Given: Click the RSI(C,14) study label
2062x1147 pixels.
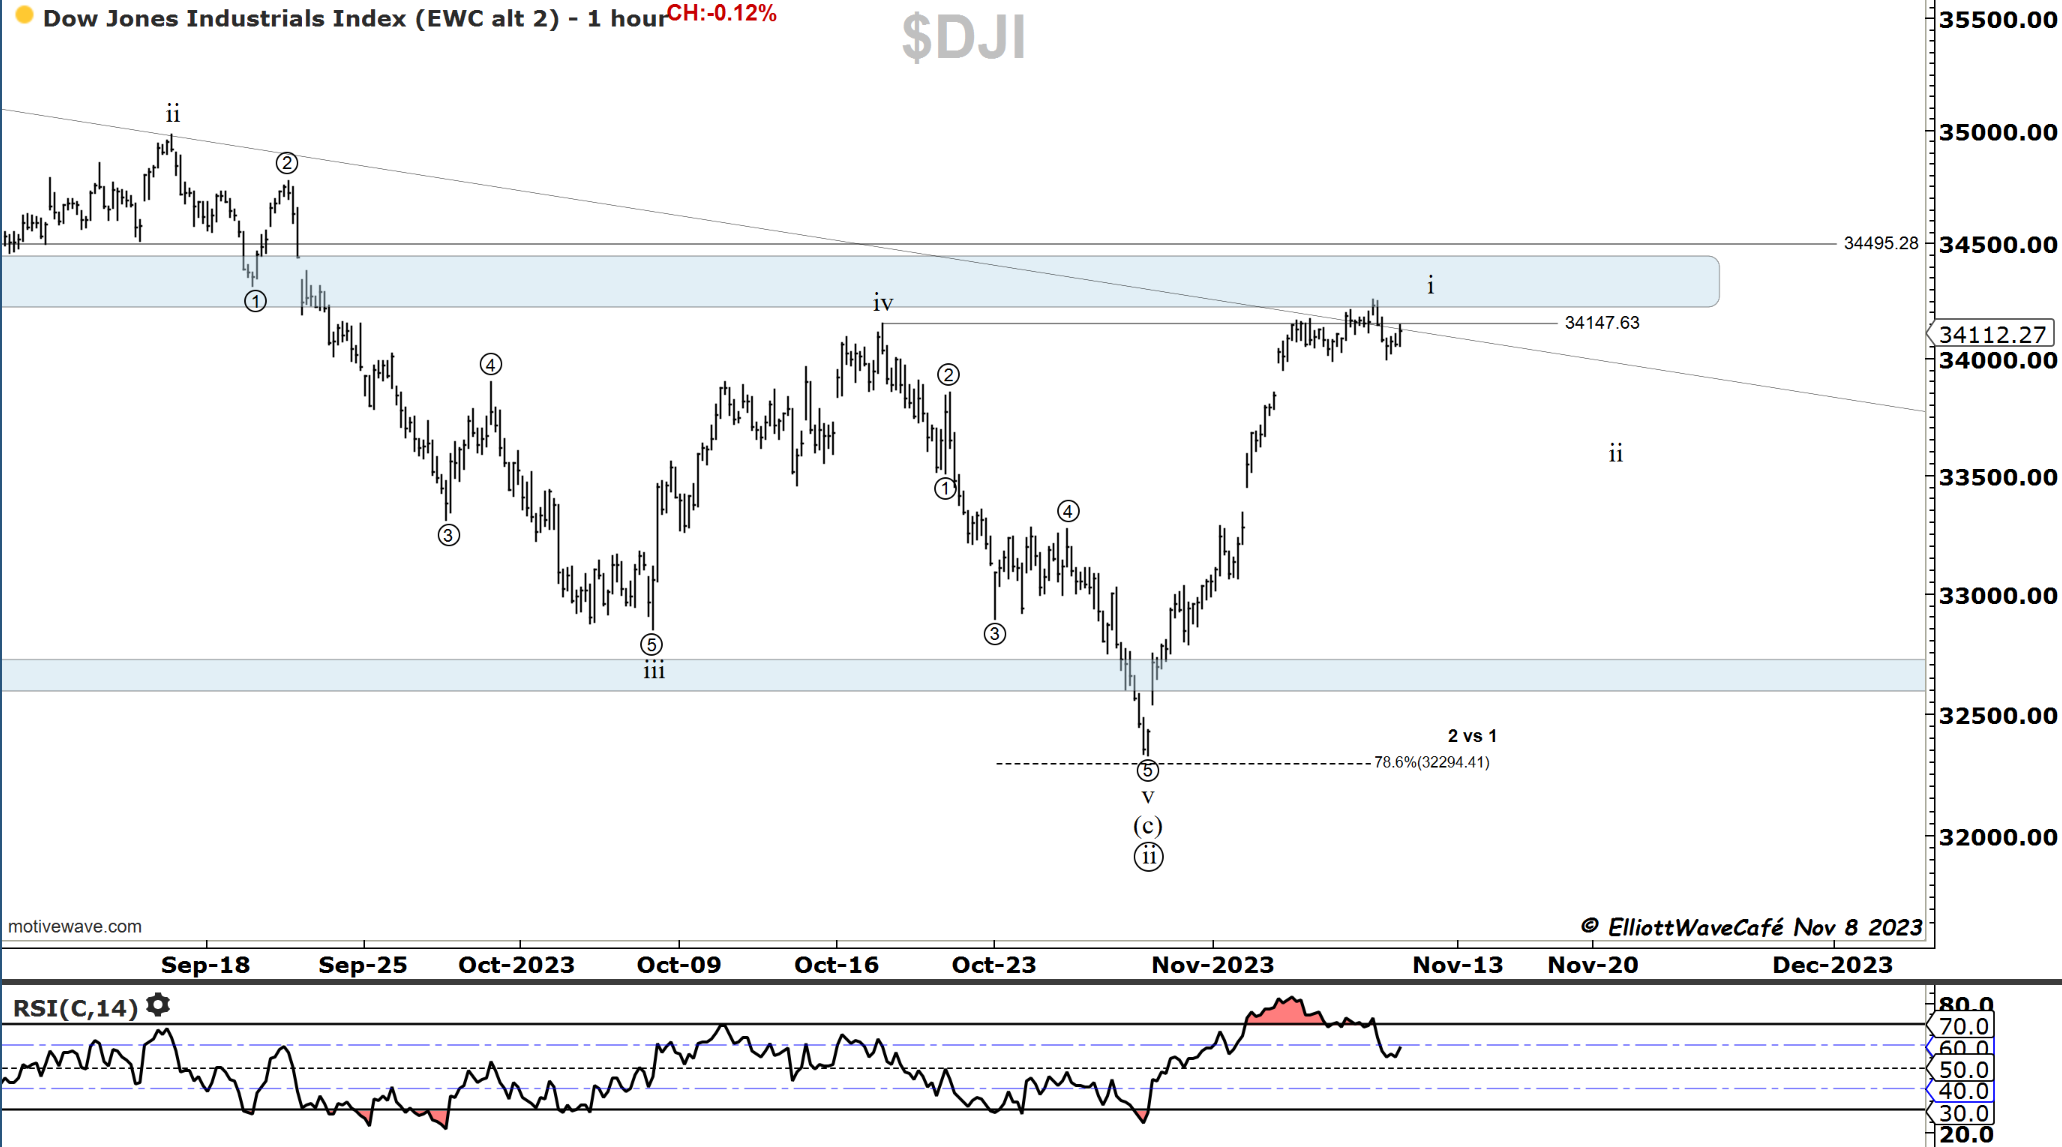Looking at the screenshot, I should [x=75, y=1008].
